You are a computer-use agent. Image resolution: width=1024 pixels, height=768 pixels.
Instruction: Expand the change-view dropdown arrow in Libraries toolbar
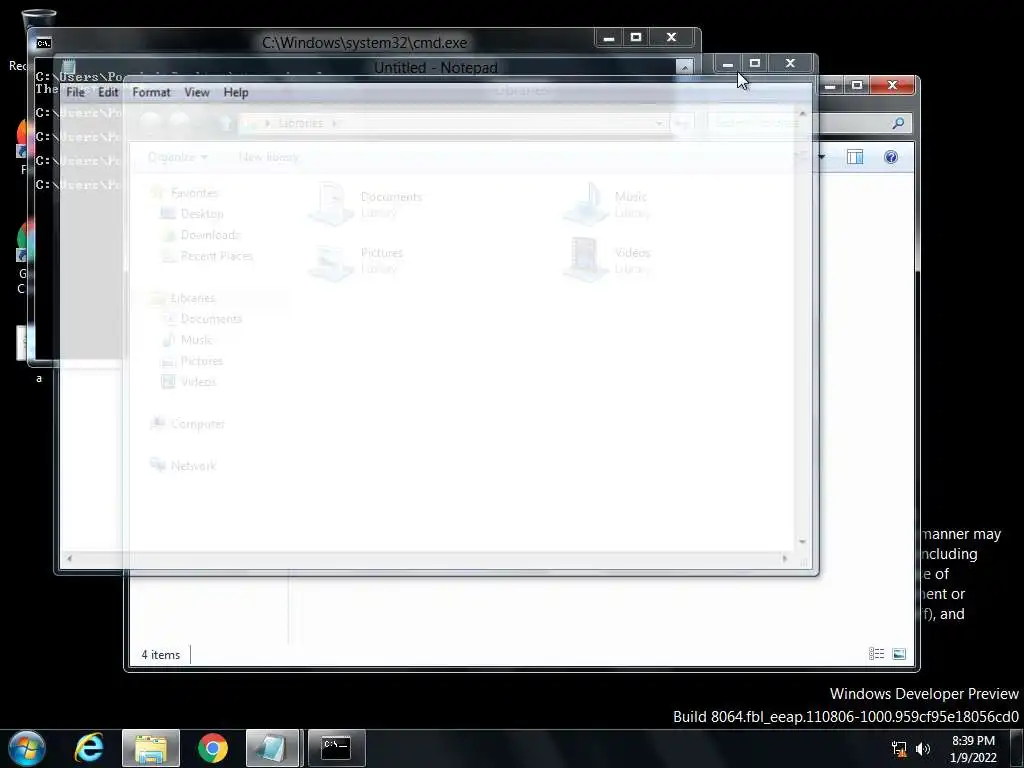pyautogui.click(x=822, y=157)
